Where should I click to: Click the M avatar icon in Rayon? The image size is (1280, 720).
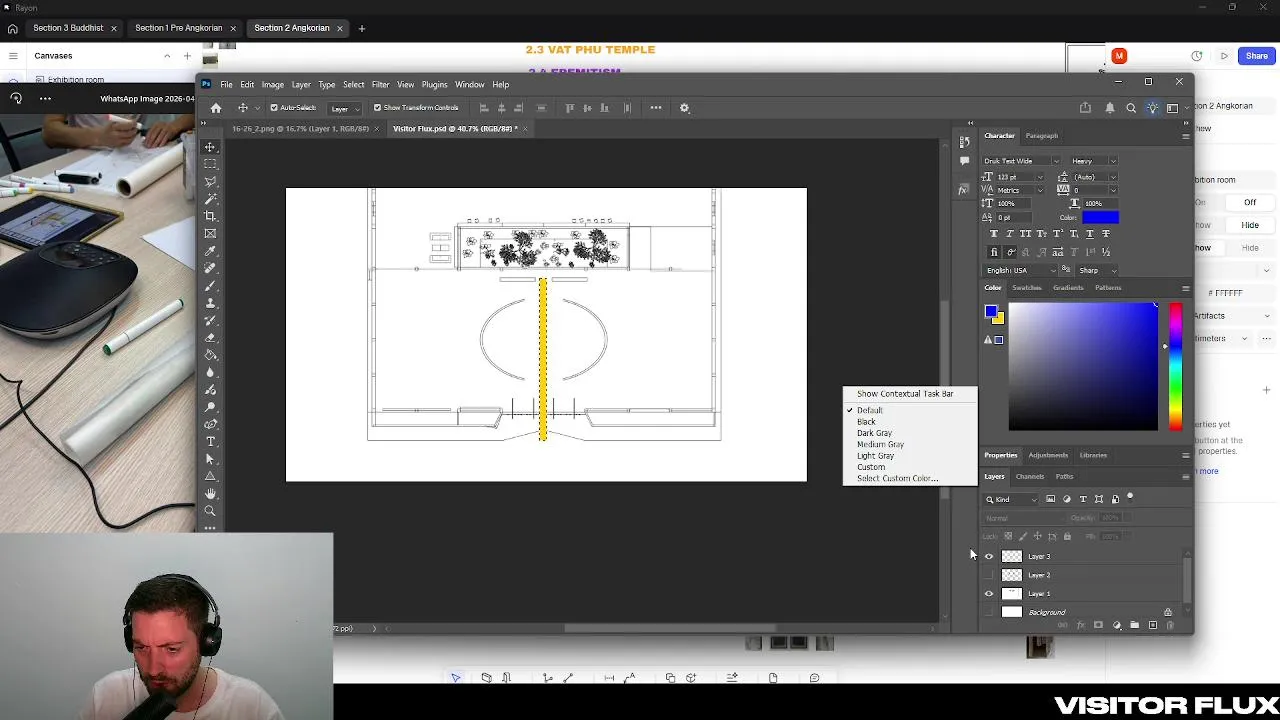[1119, 56]
